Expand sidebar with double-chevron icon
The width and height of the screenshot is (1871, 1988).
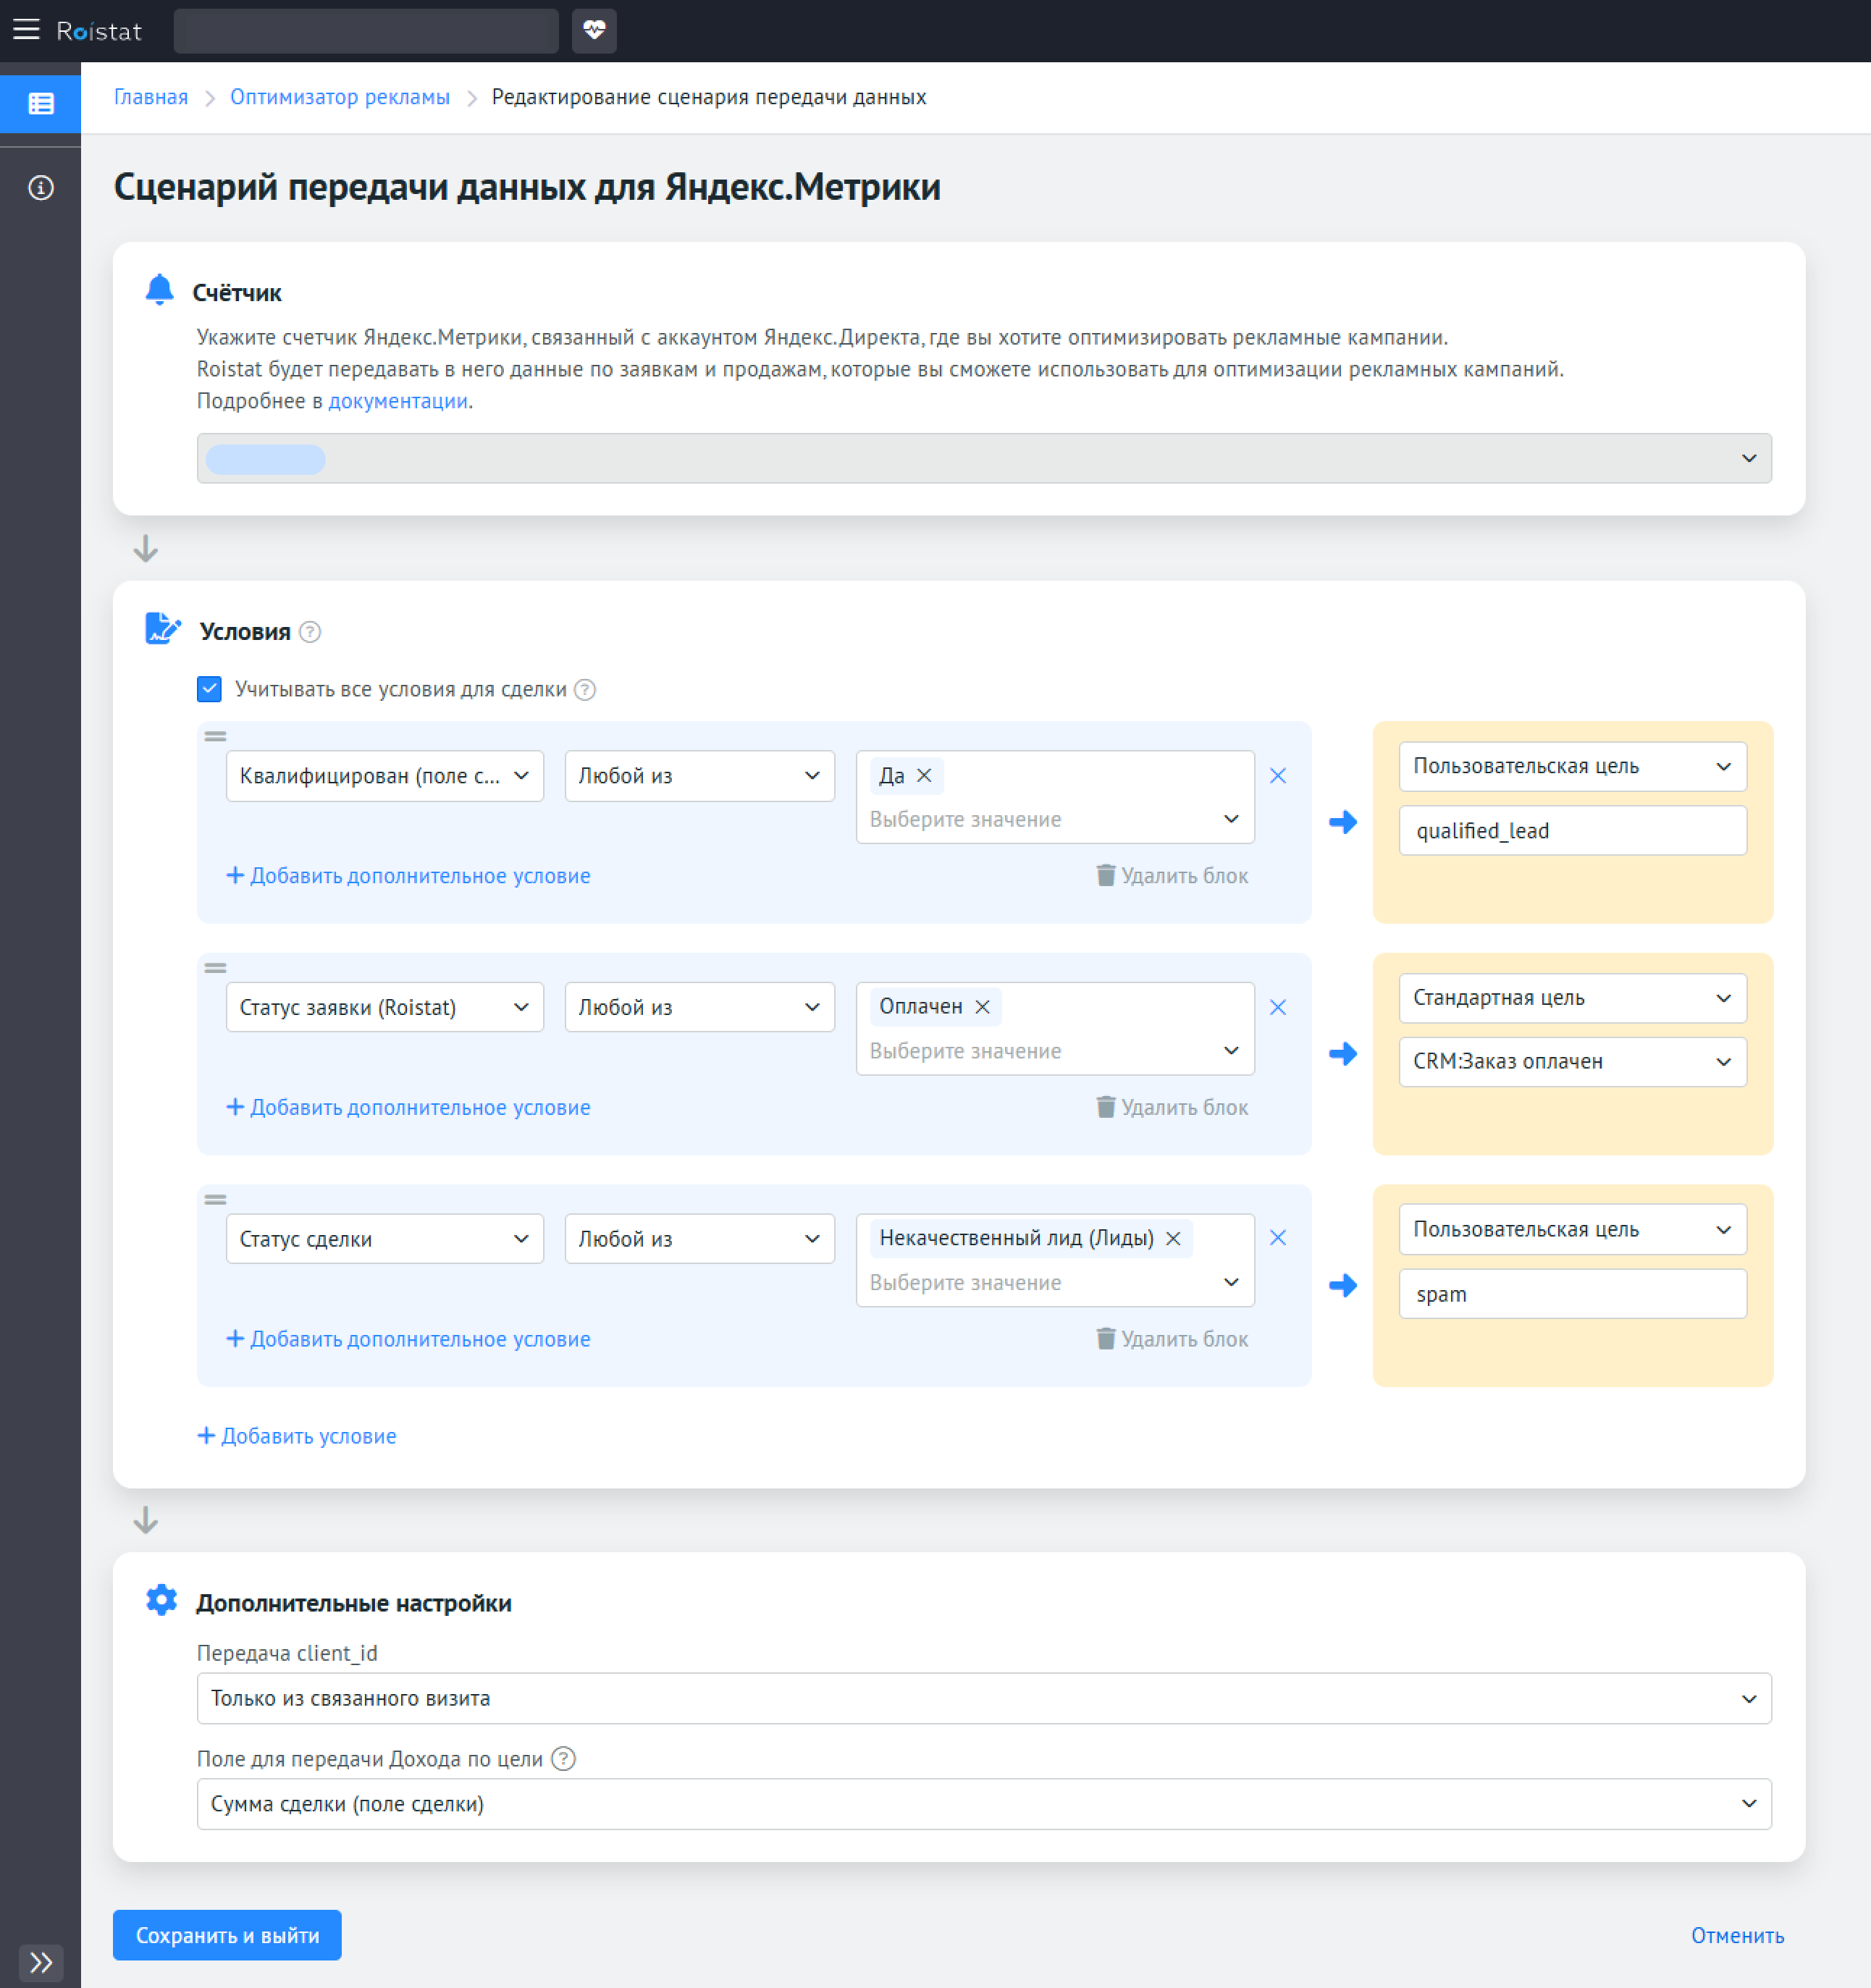pos(40,1962)
